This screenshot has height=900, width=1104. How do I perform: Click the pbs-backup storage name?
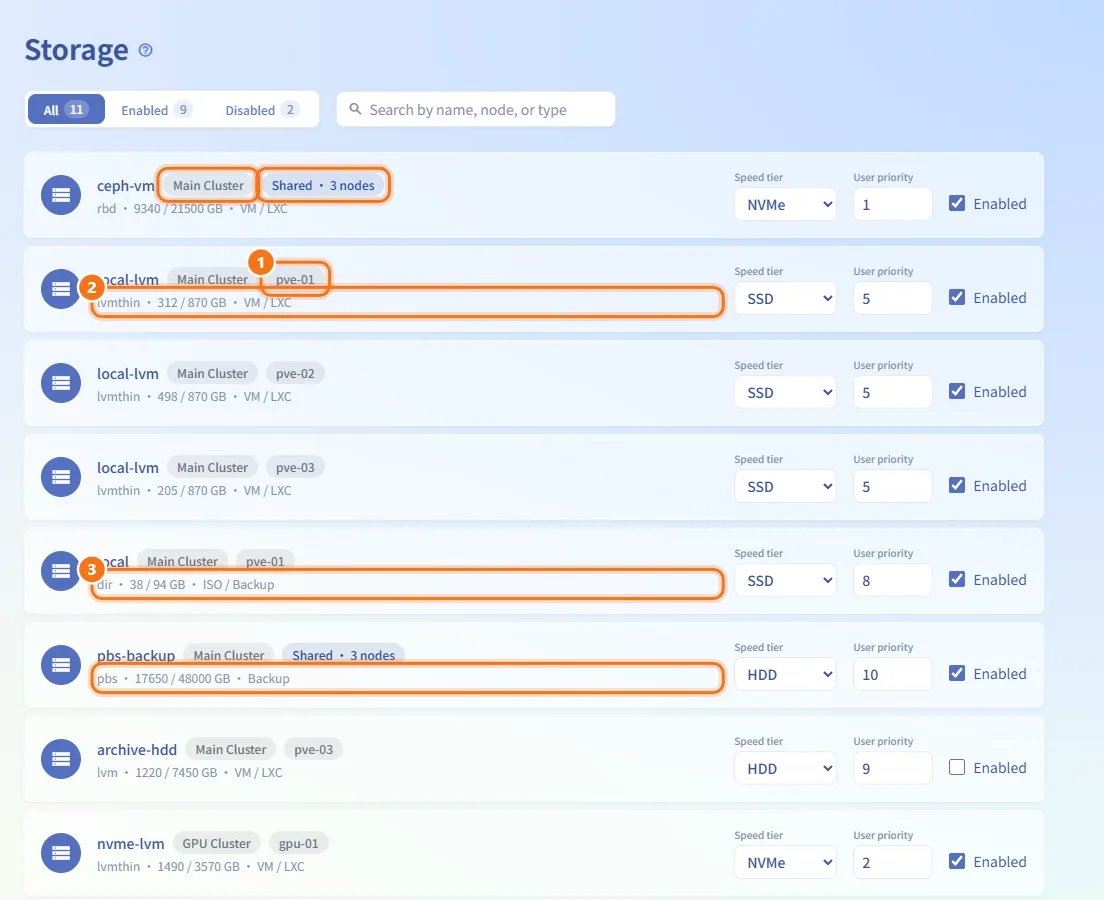coord(136,656)
